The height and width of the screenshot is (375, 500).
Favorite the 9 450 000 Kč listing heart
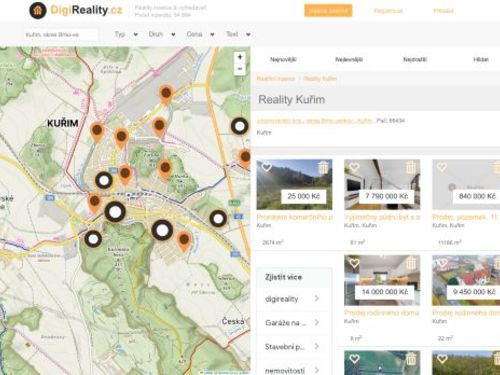[442, 263]
